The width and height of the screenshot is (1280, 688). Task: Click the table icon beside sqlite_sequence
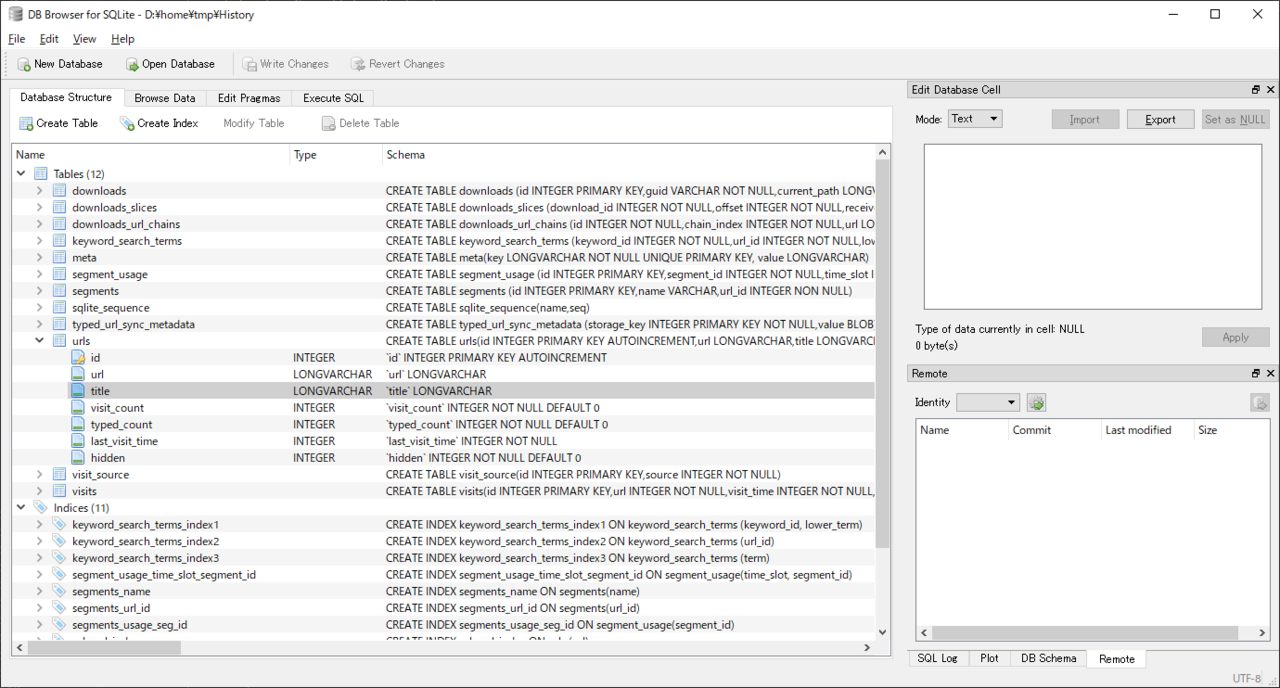click(x=59, y=307)
